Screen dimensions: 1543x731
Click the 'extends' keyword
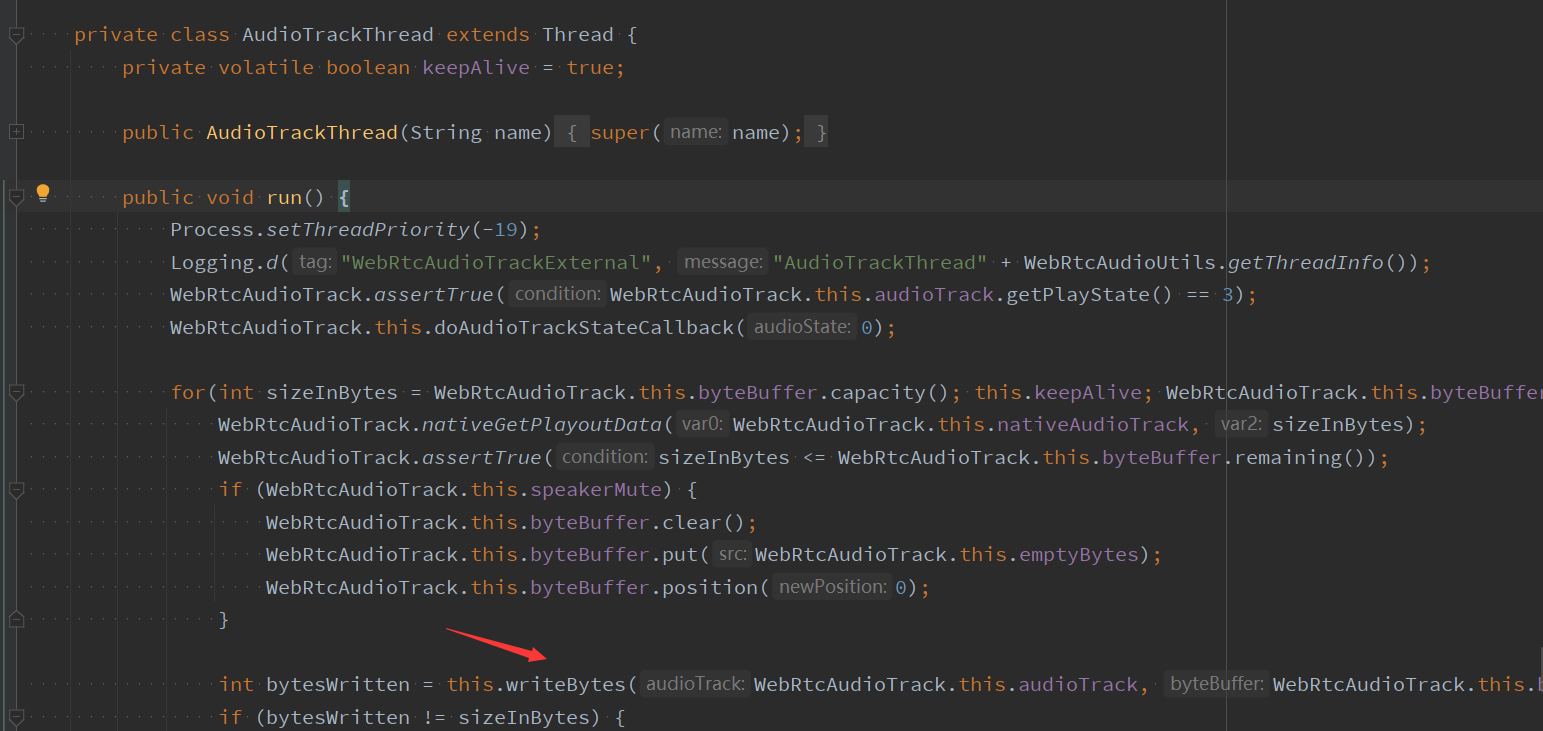point(488,35)
